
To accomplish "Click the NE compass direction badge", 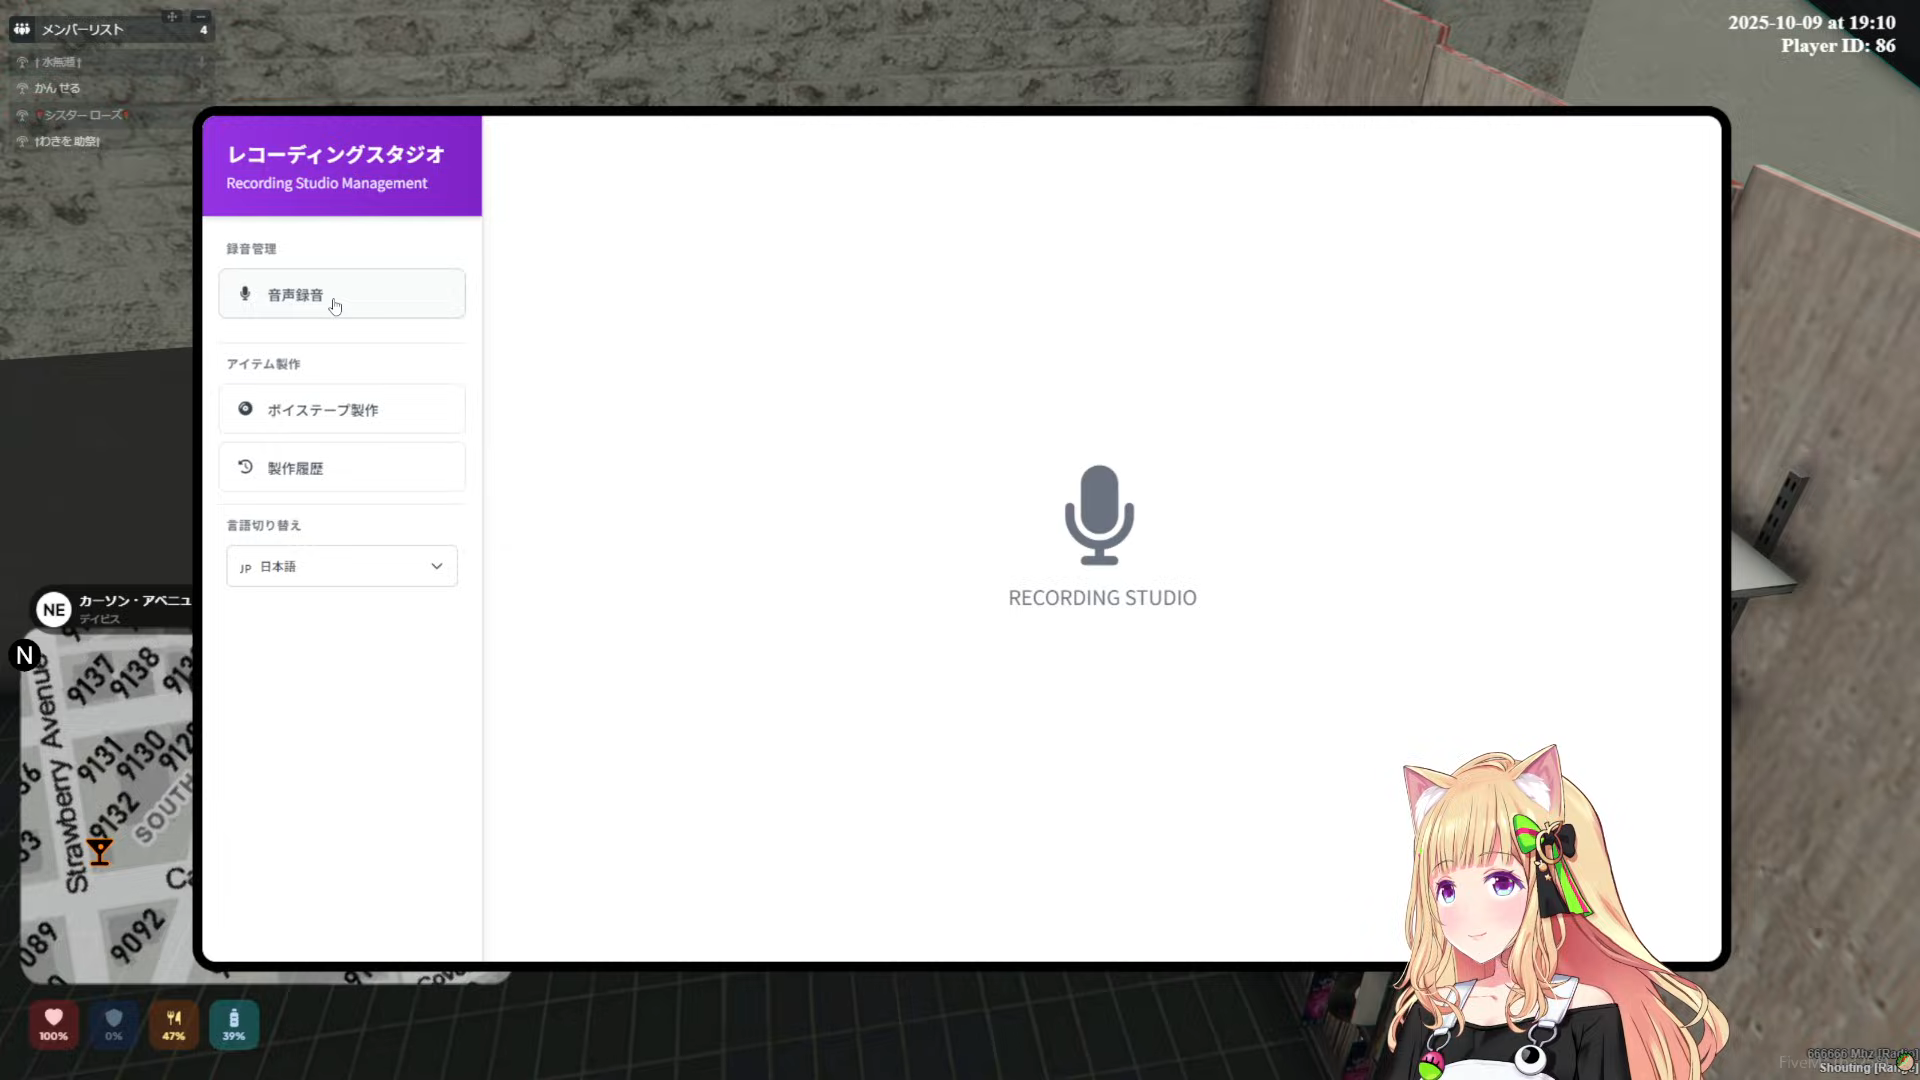I will [x=54, y=609].
